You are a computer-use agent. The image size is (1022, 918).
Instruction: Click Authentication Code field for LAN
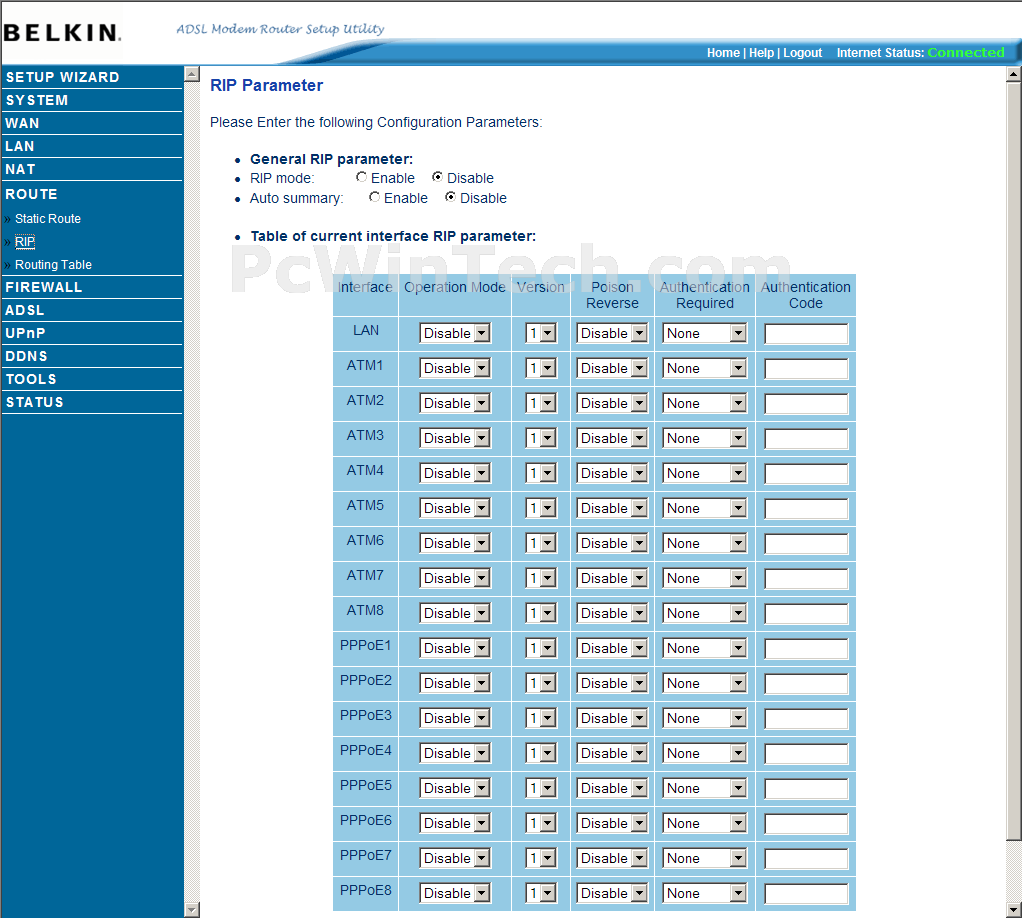point(806,334)
